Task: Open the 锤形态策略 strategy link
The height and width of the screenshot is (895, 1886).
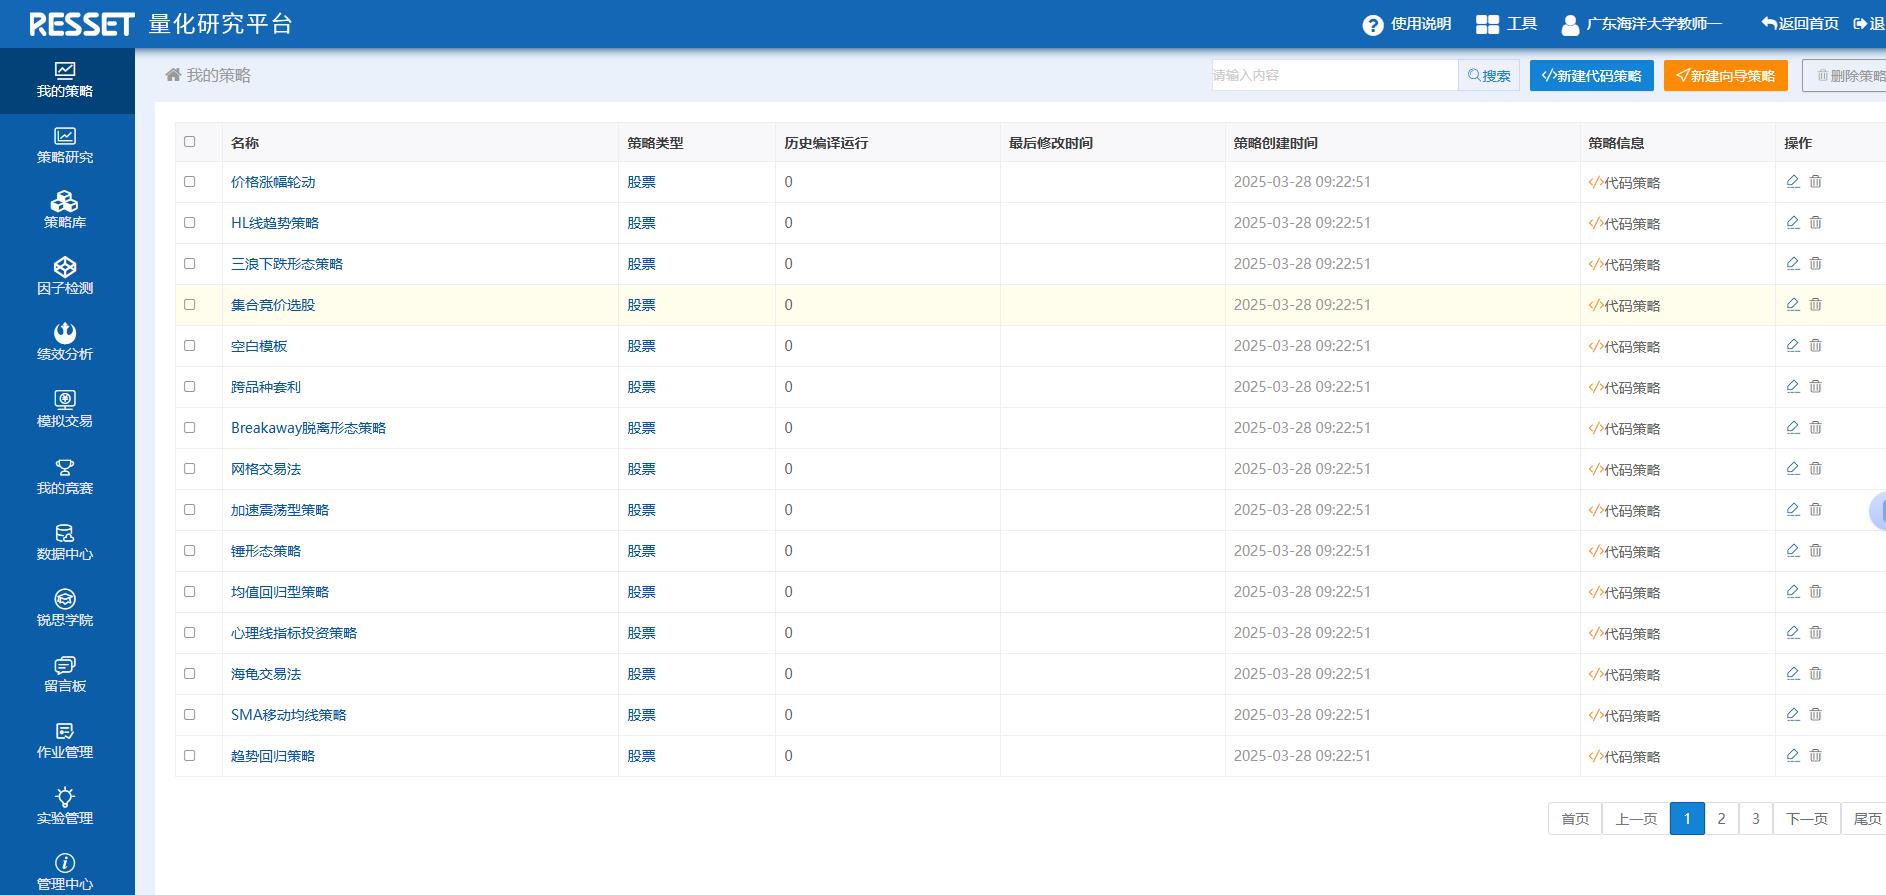Action: tap(266, 551)
